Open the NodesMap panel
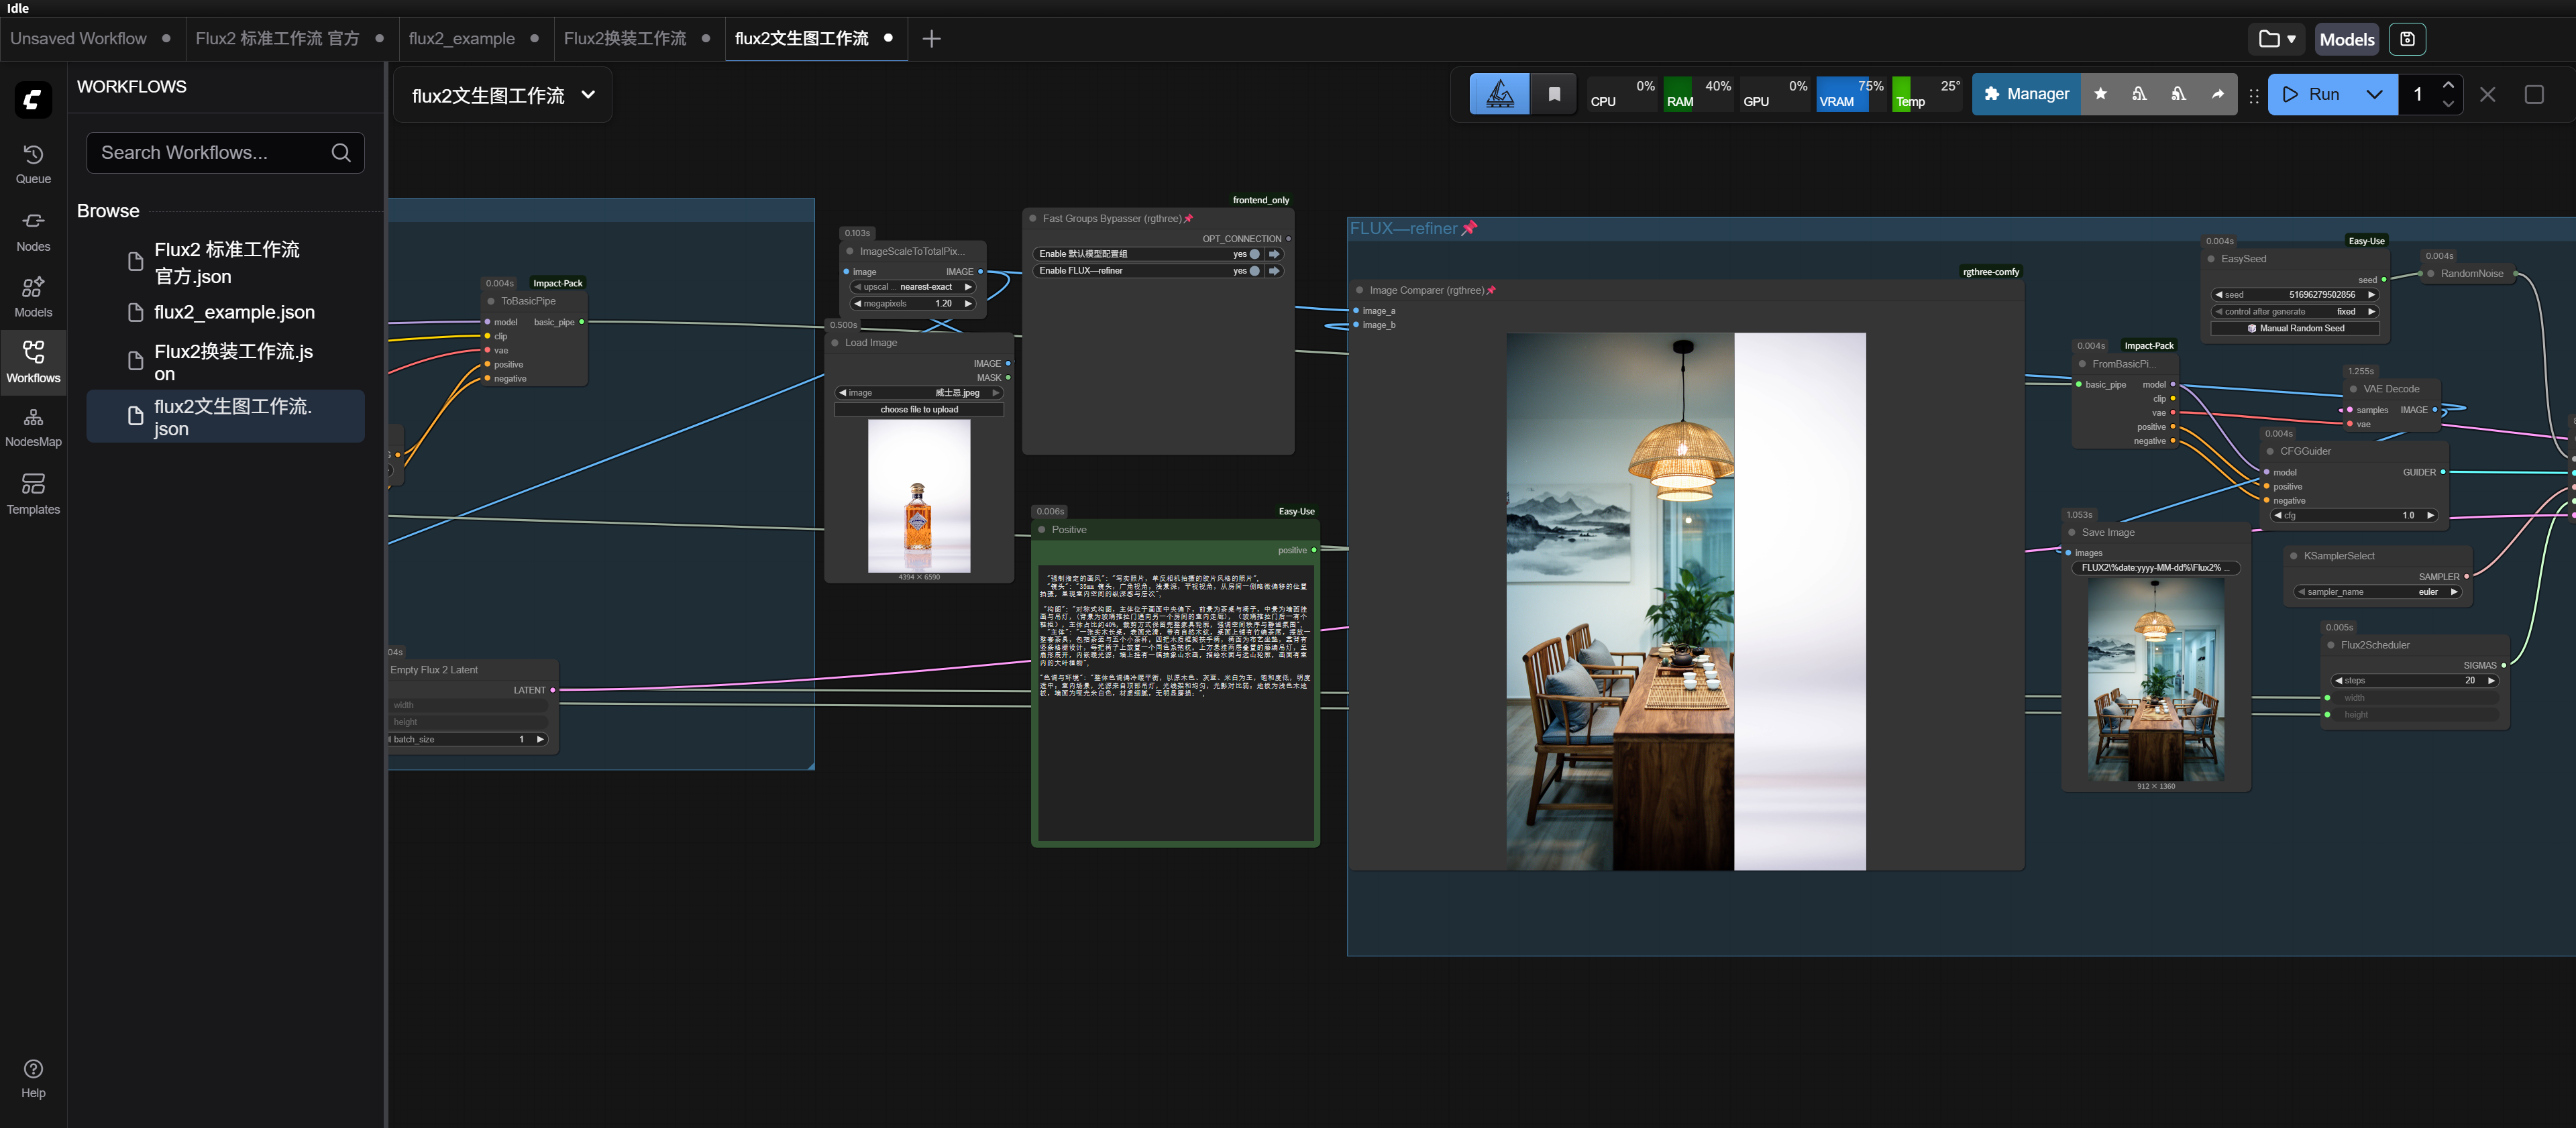This screenshot has height=1128, width=2576. coord(33,426)
